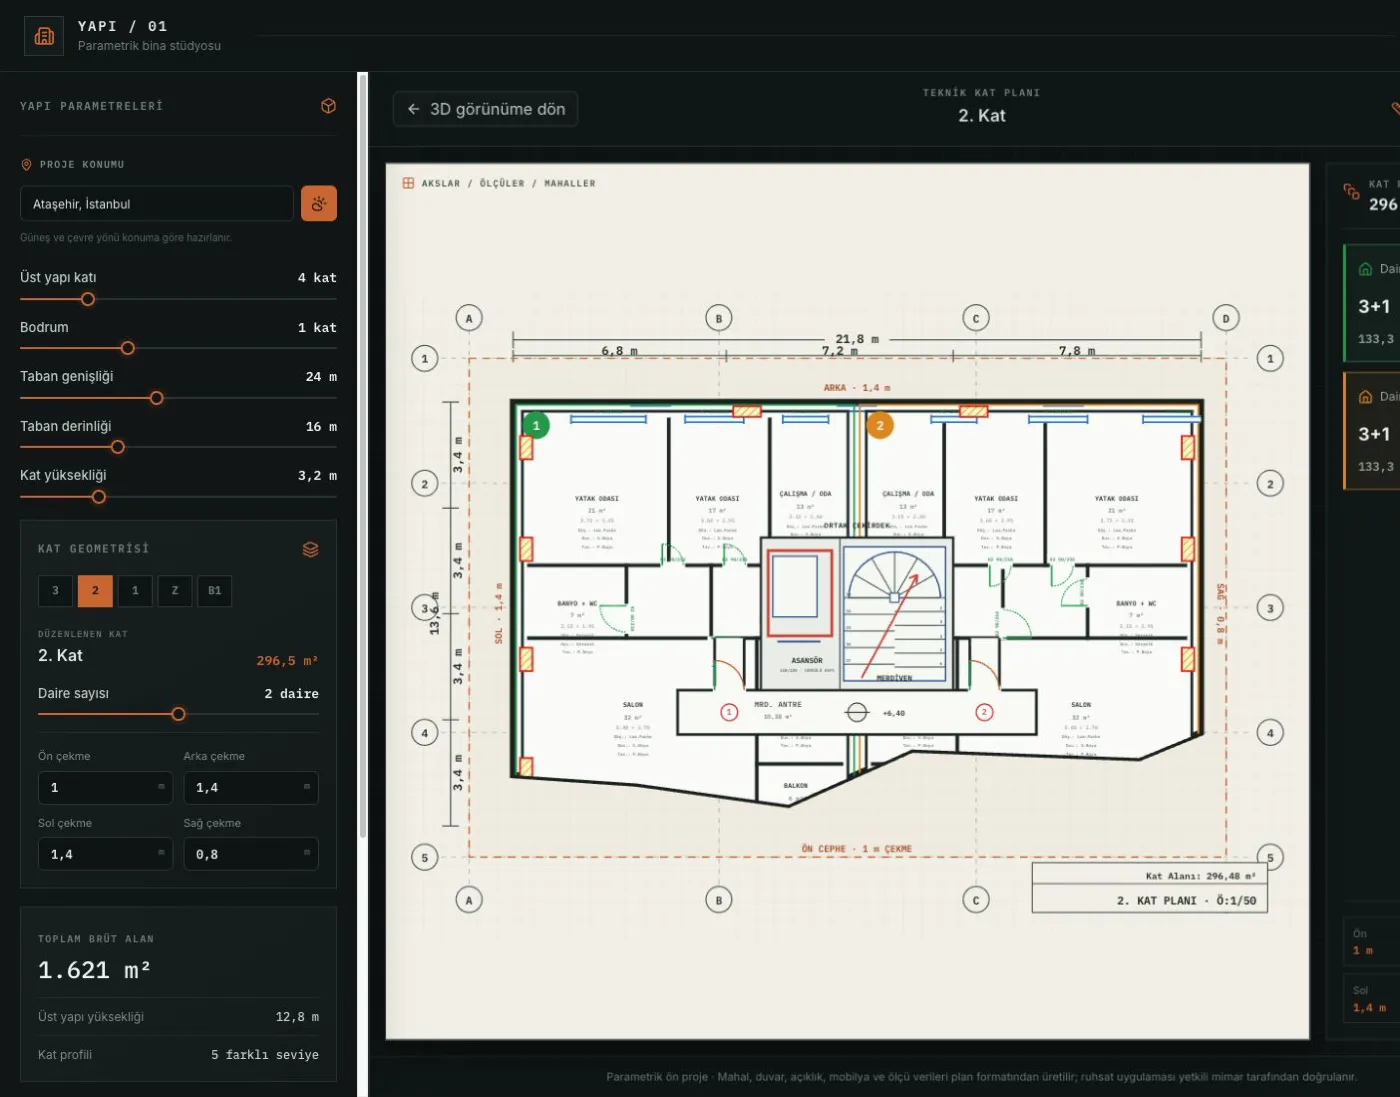Select orange apartment marker 2 on the plan
Screen dimensions: 1400x1097
point(880,425)
